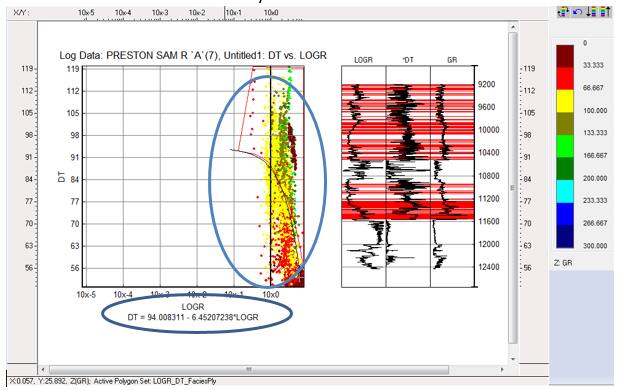The width and height of the screenshot is (628, 390).
Task: Click the horizontal scrollbar left arrow
Action: pyautogui.click(x=43, y=369)
